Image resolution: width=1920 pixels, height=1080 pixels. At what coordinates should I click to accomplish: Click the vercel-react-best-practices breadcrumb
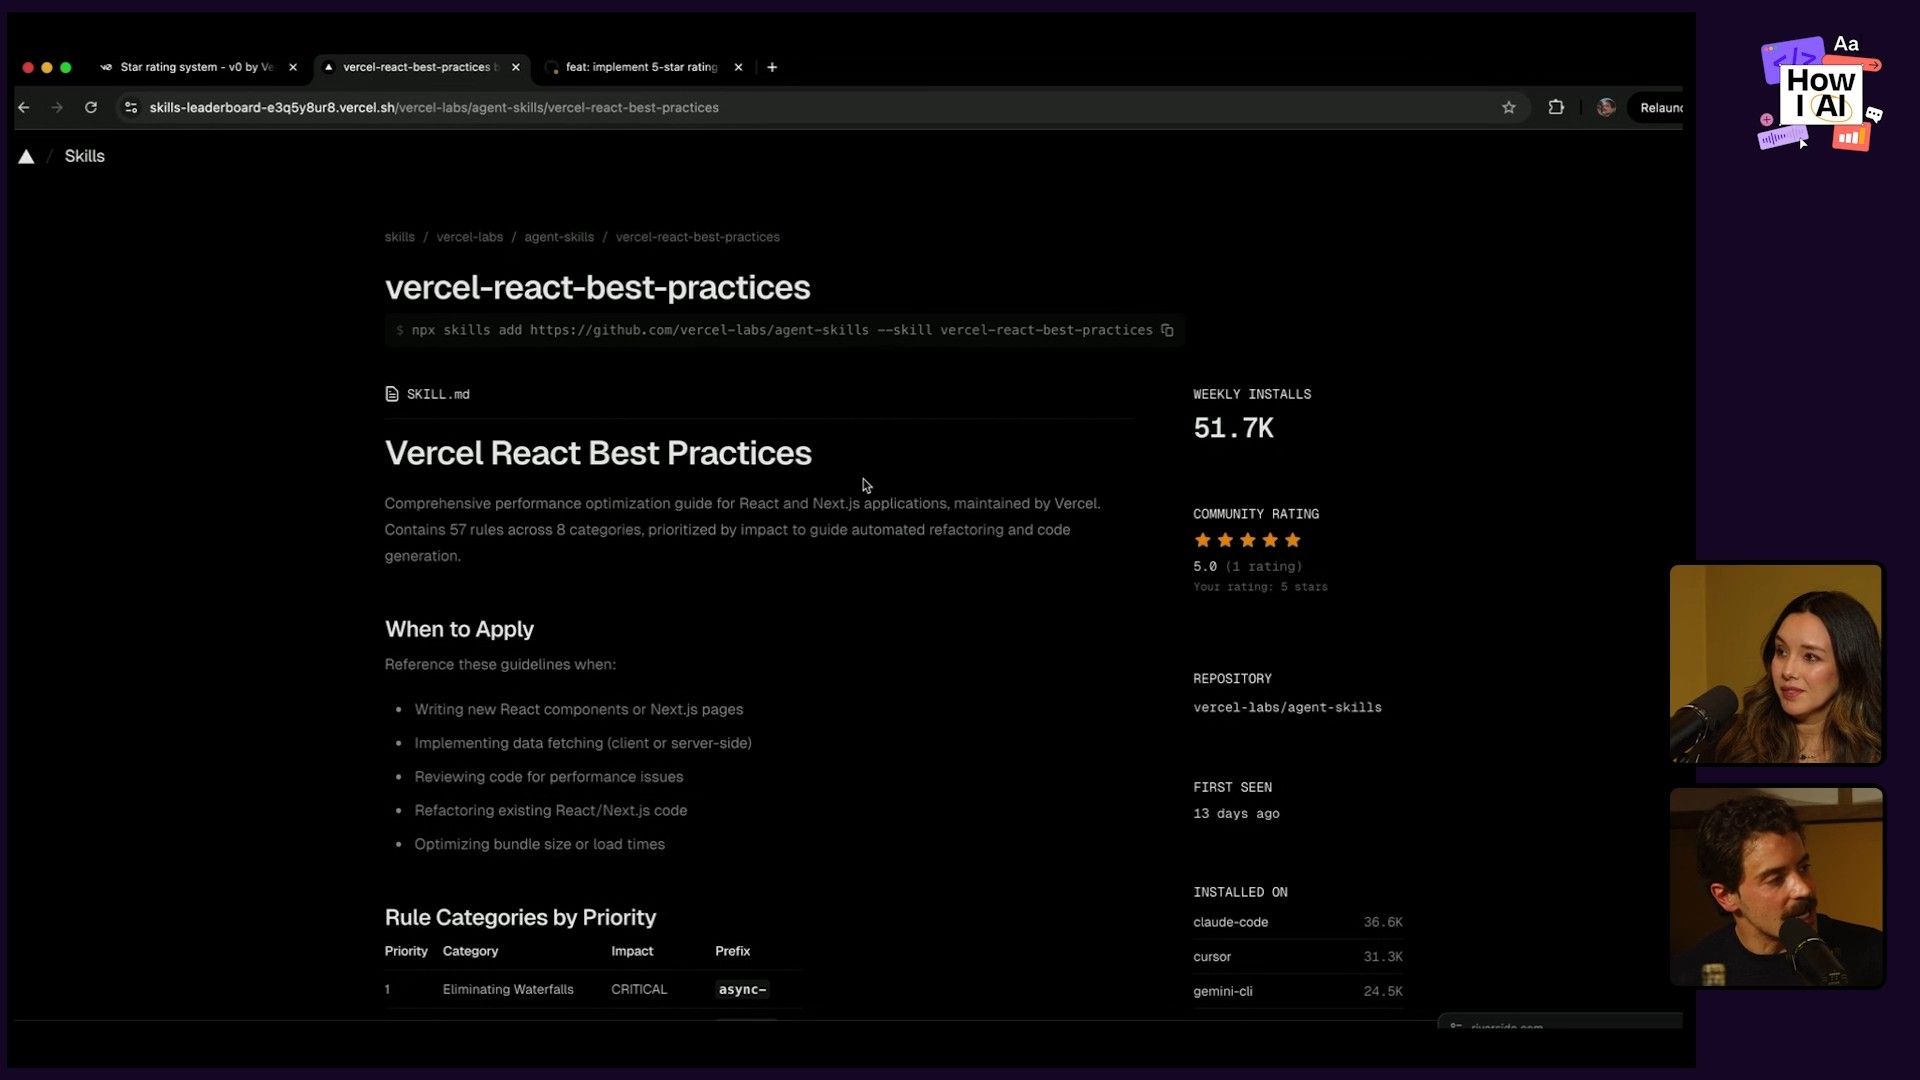tap(697, 237)
